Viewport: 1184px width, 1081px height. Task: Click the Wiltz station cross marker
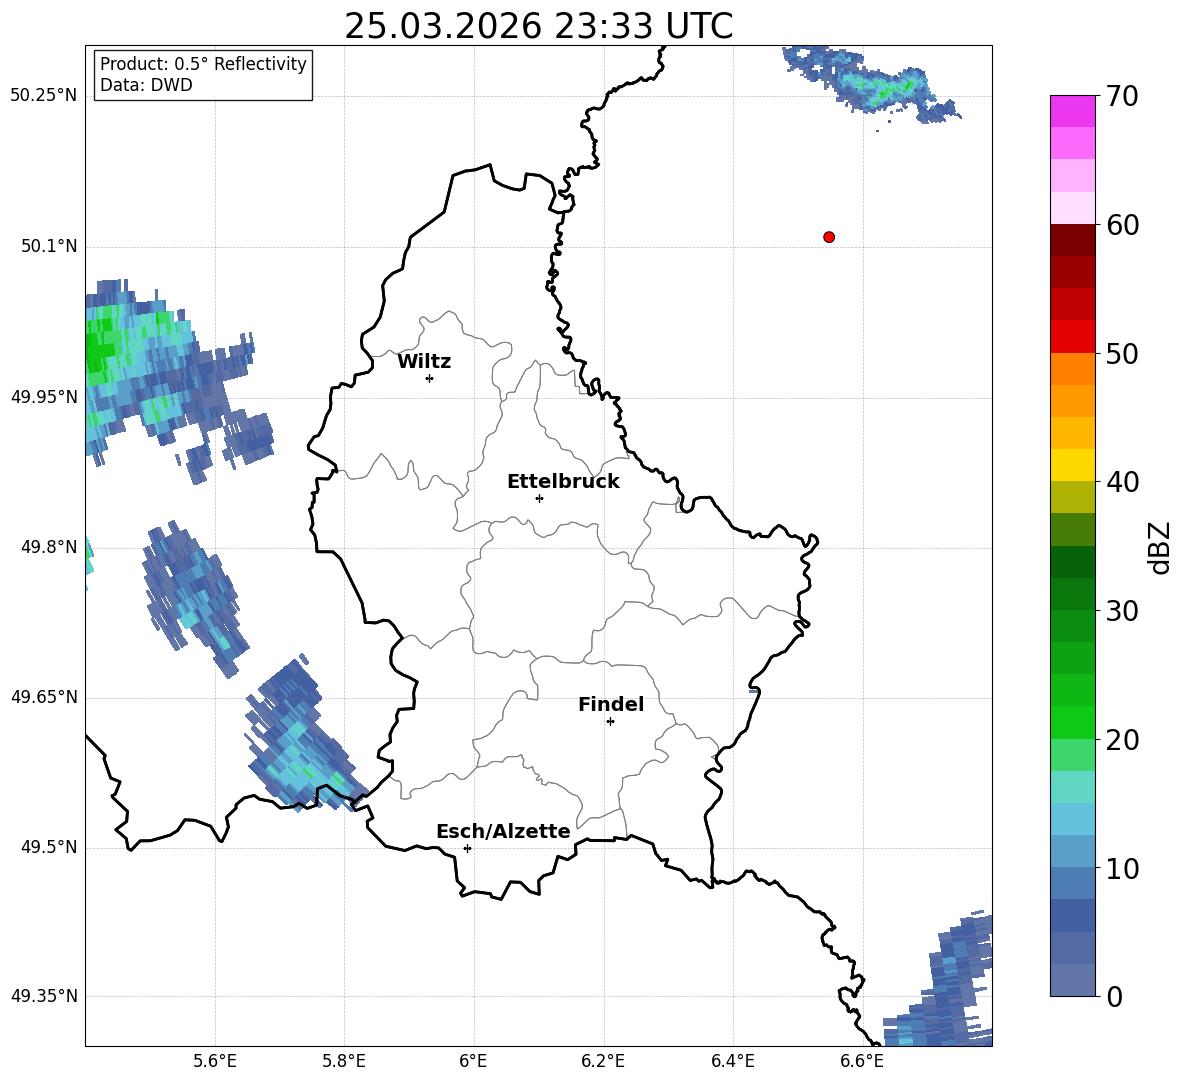pyautogui.click(x=430, y=378)
